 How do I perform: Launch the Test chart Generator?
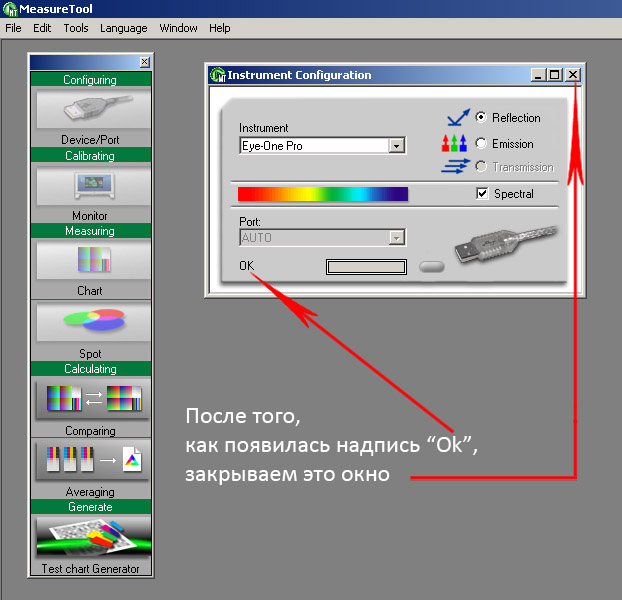click(93, 537)
